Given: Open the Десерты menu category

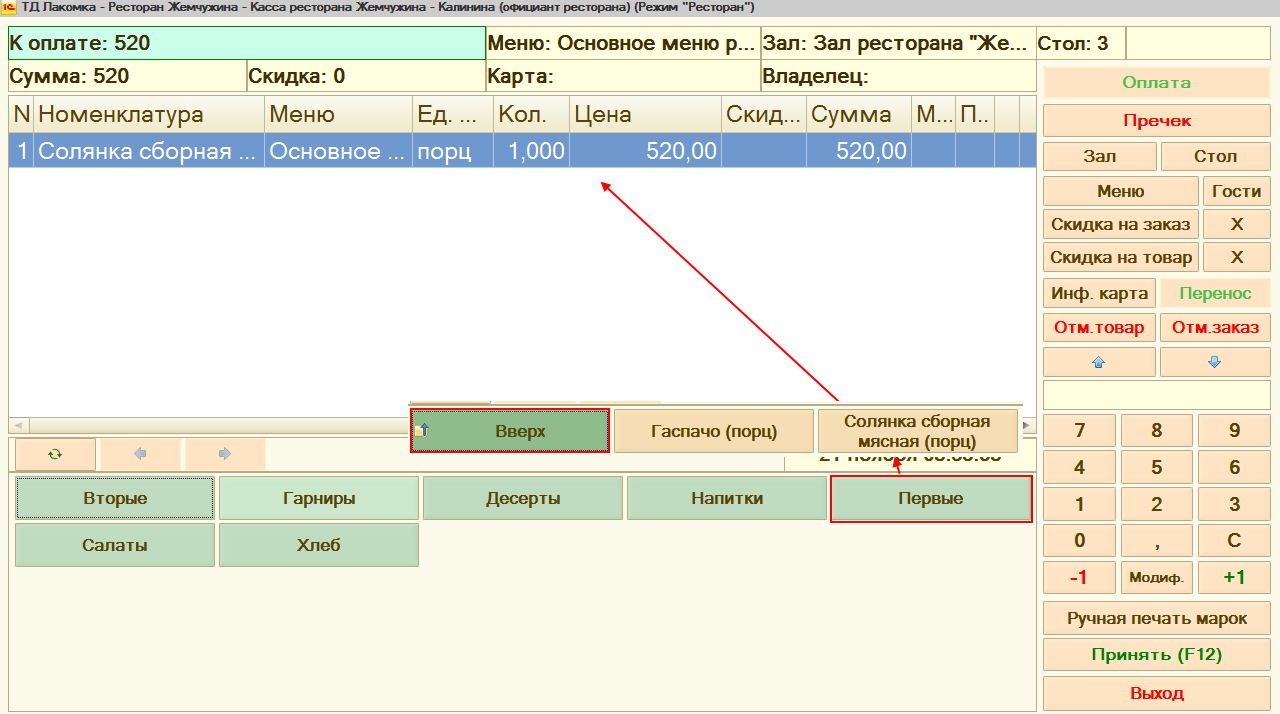Looking at the screenshot, I should [523, 499].
